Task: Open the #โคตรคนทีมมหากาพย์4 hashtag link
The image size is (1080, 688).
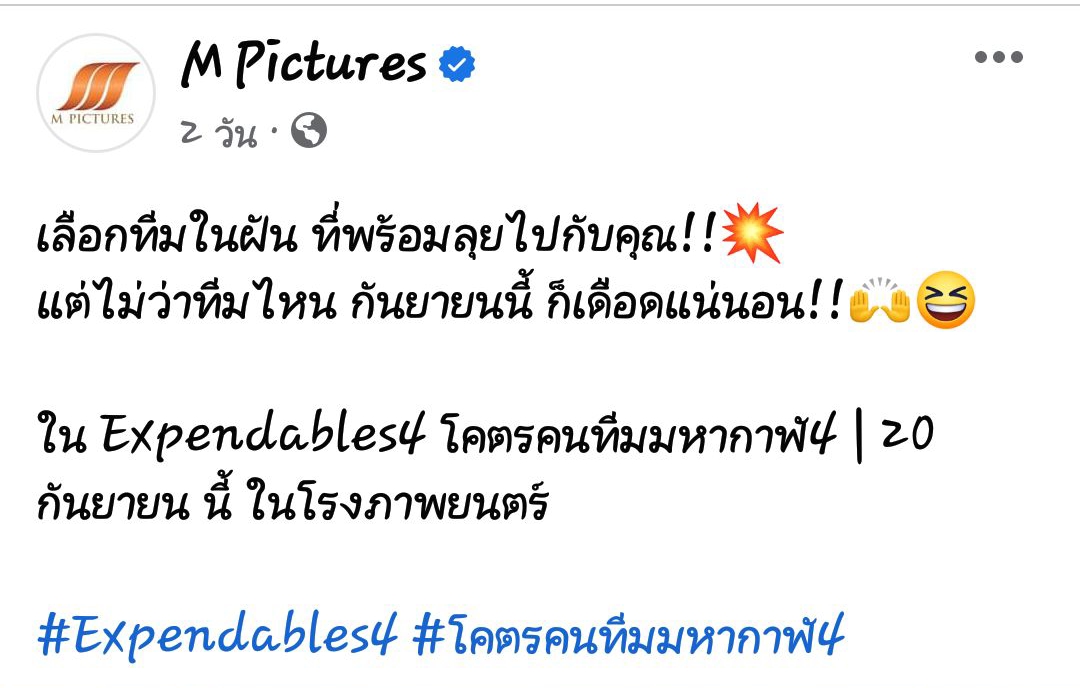Action: [629, 635]
